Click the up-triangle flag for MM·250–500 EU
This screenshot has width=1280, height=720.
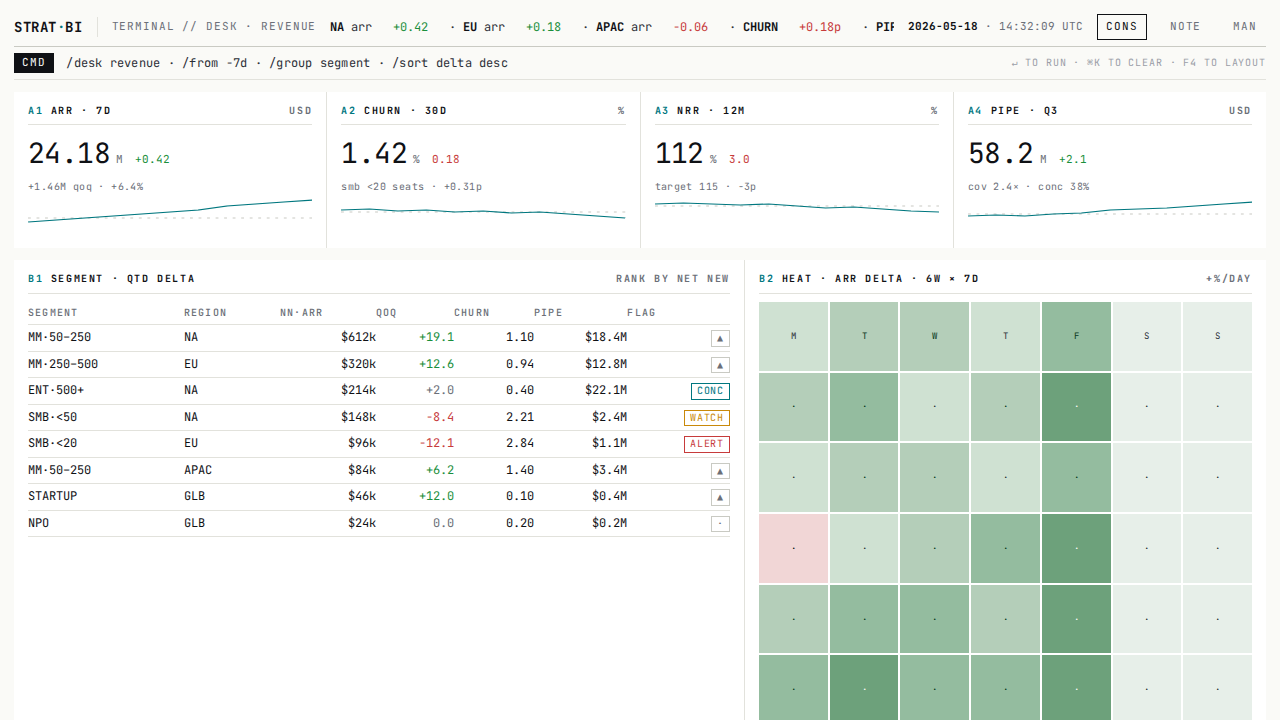[x=720, y=365]
